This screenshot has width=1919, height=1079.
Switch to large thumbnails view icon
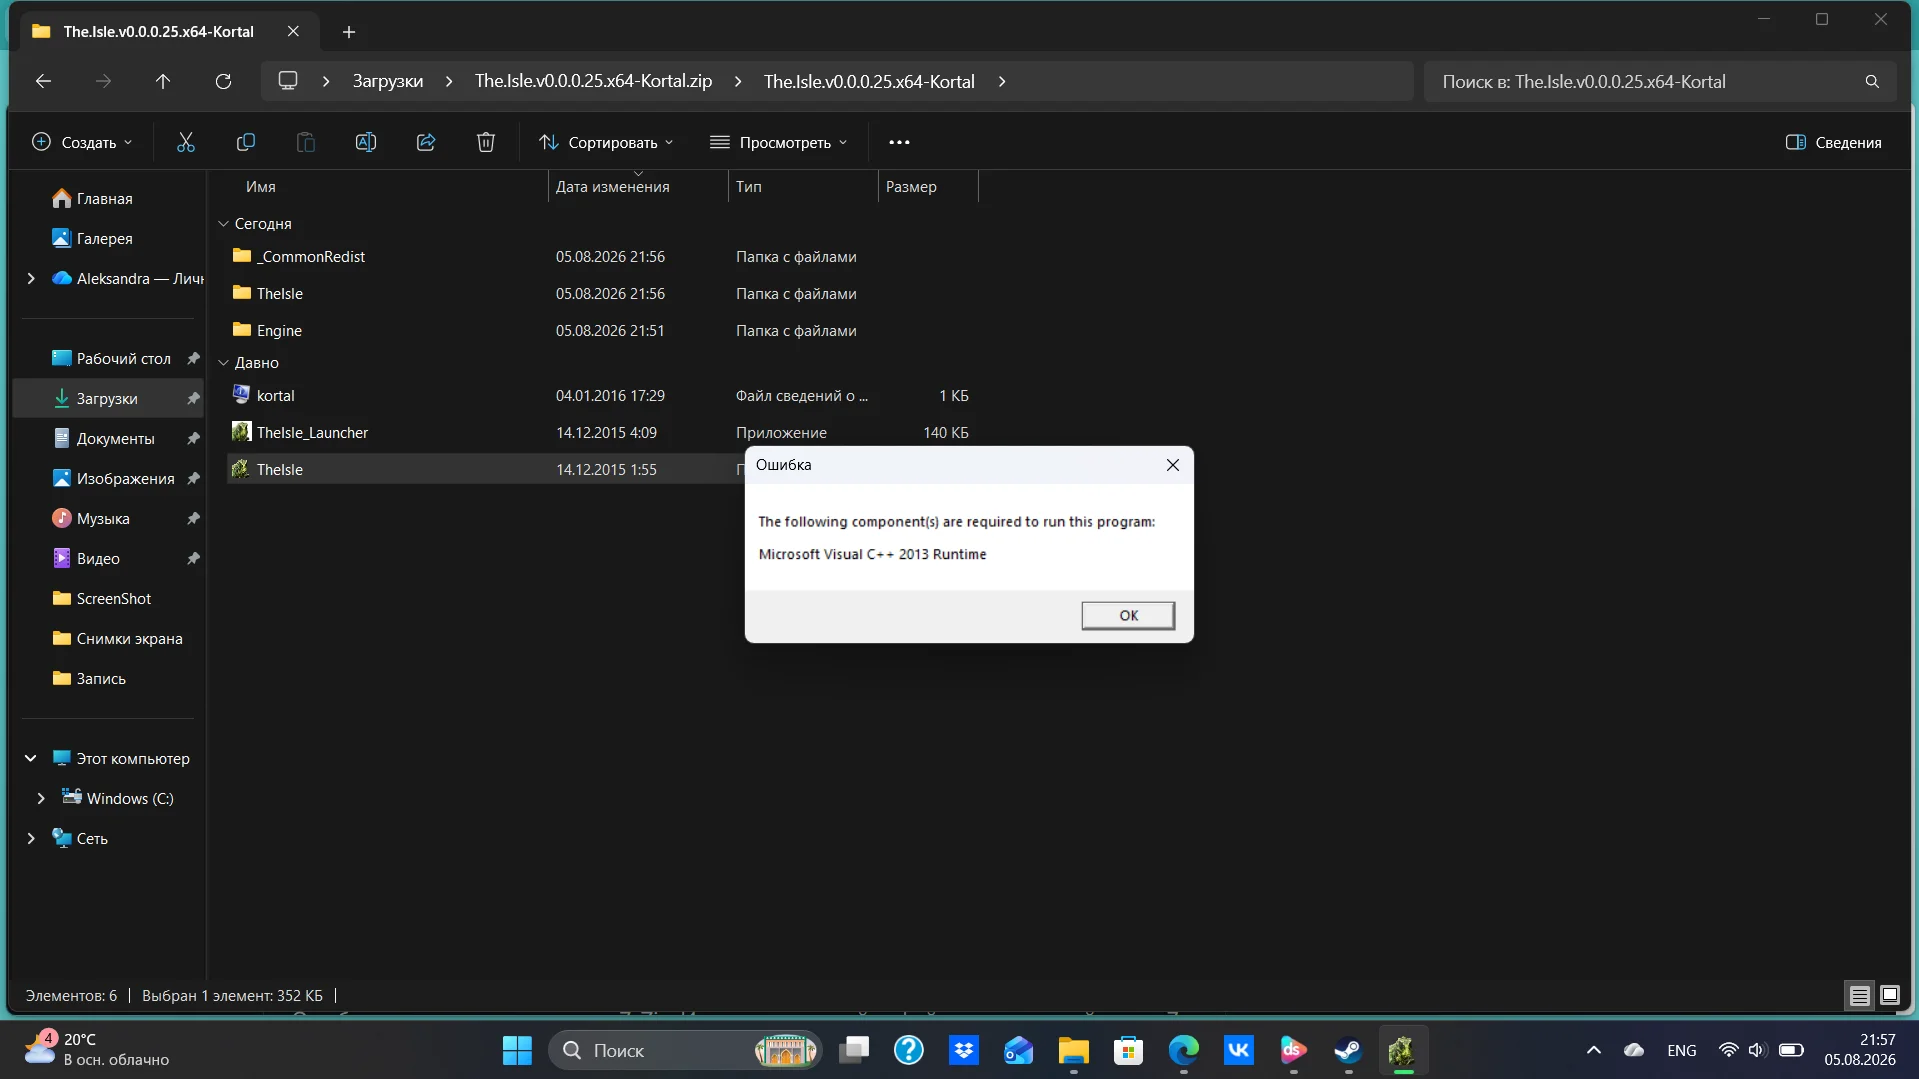(x=1890, y=995)
